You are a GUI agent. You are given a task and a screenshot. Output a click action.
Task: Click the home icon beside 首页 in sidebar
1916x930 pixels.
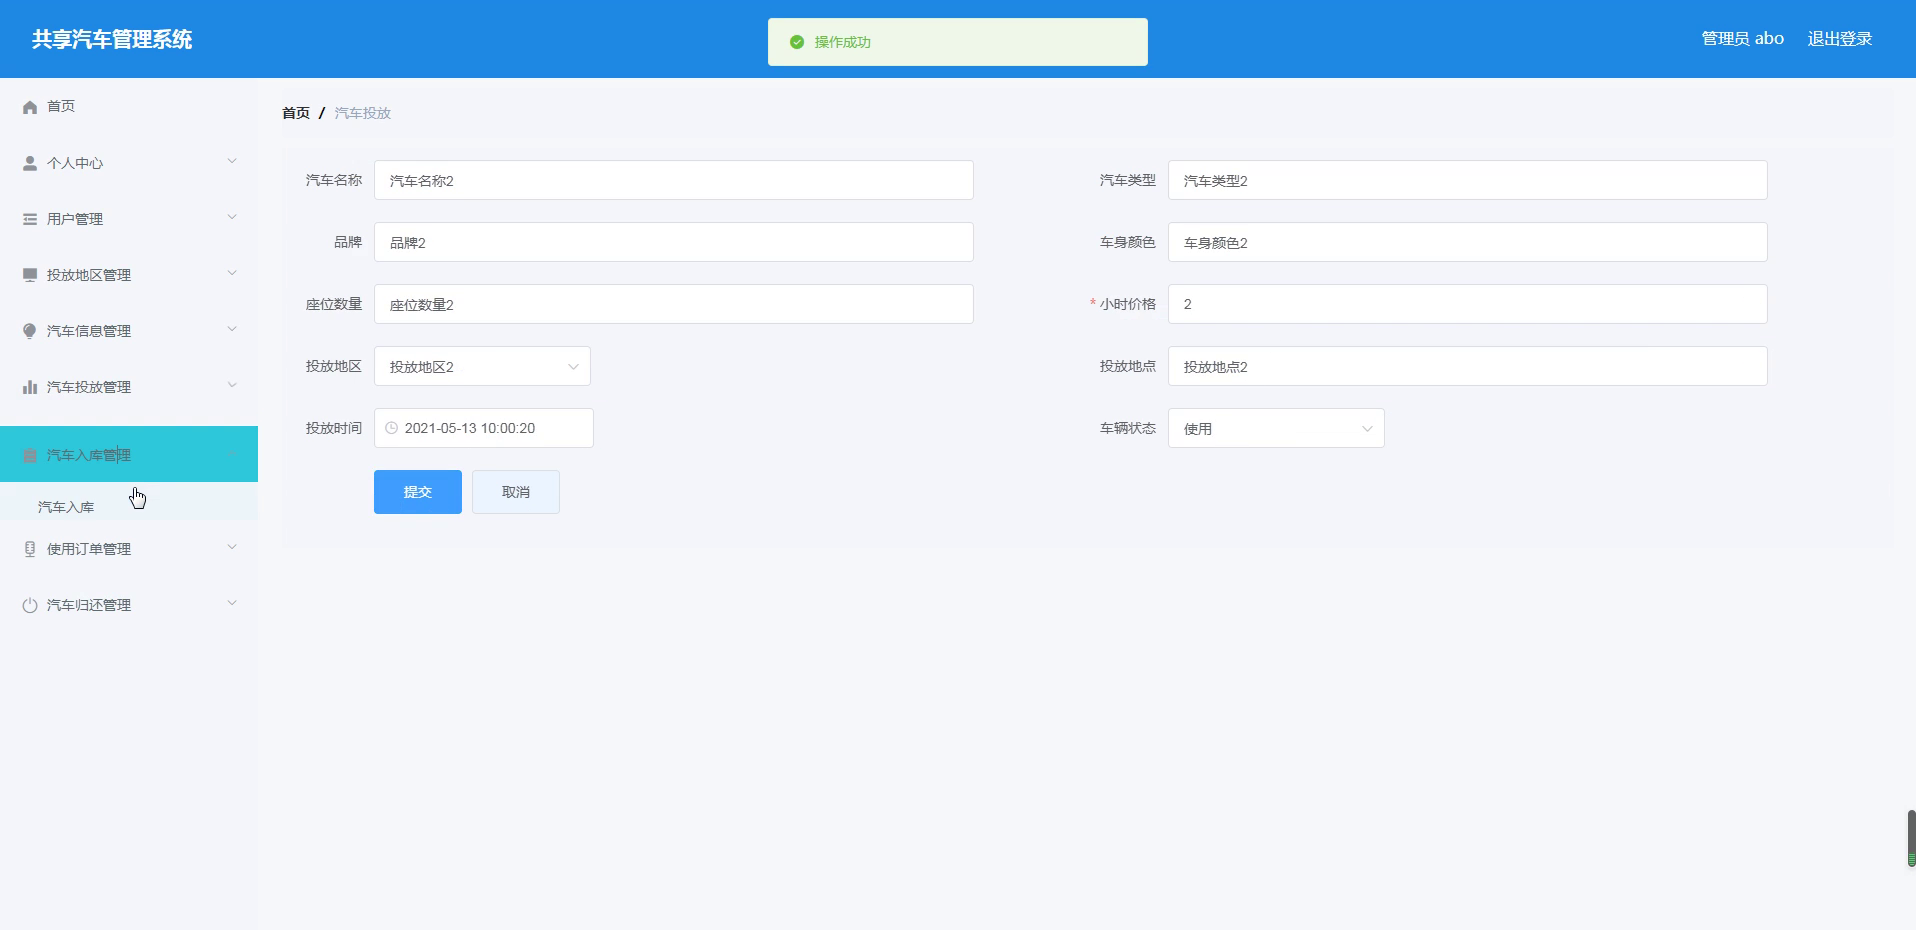coord(30,107)
